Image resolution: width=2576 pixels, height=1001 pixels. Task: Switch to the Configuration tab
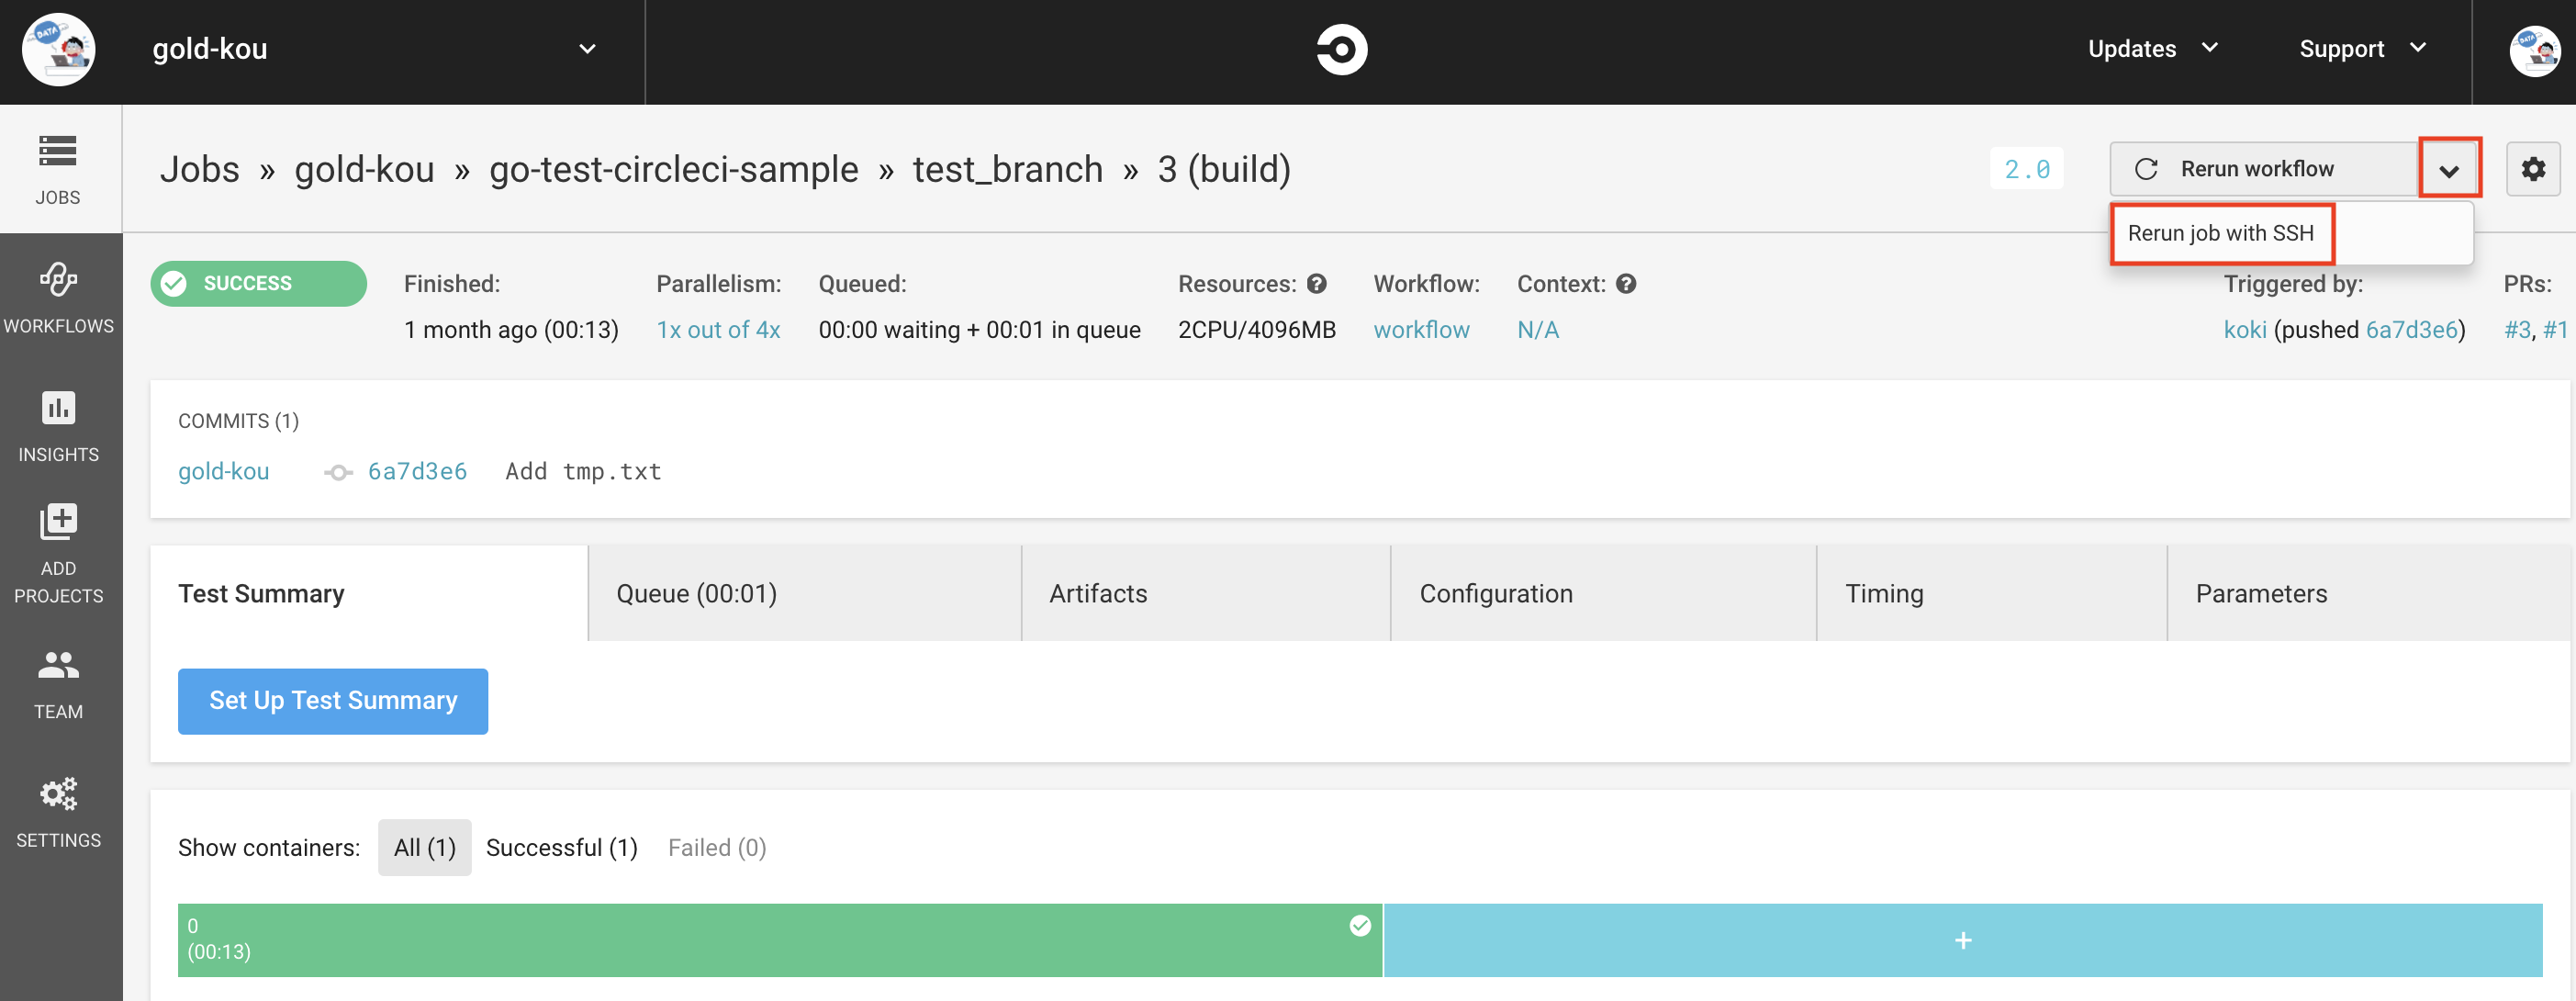click(1495, 593)
